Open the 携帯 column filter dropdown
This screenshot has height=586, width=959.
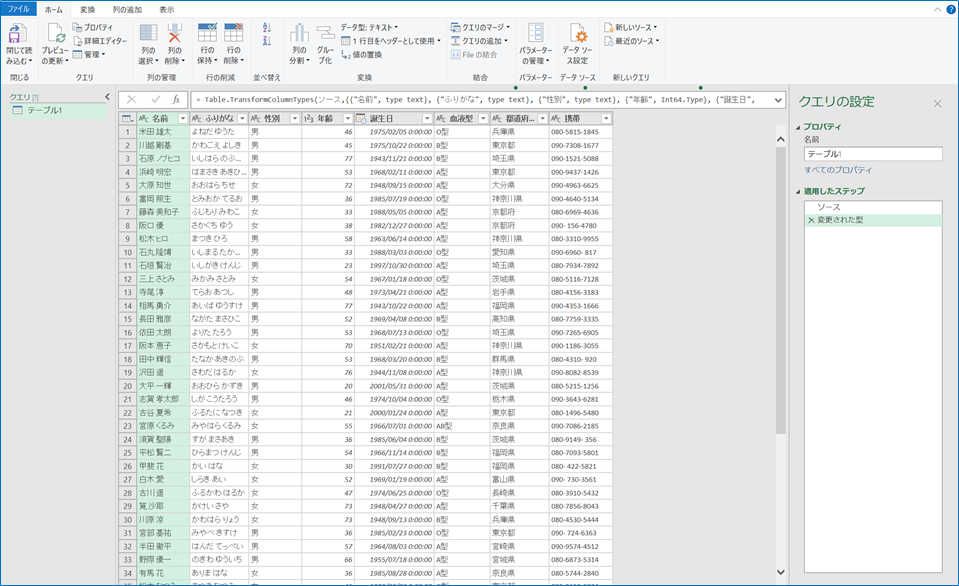(x=606, y=119)
